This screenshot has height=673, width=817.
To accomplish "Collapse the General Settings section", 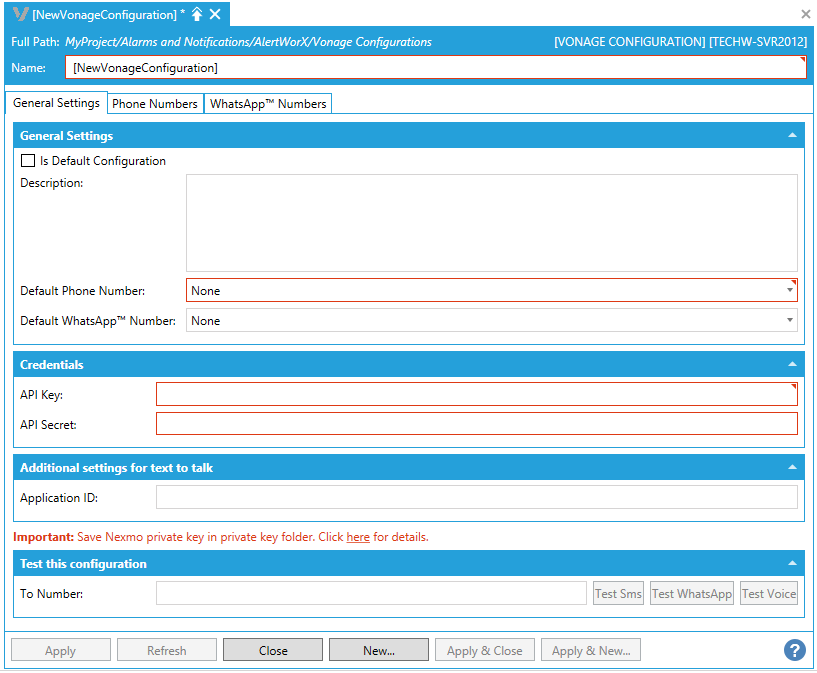I will pyautogui.click(x=792, y=135).
